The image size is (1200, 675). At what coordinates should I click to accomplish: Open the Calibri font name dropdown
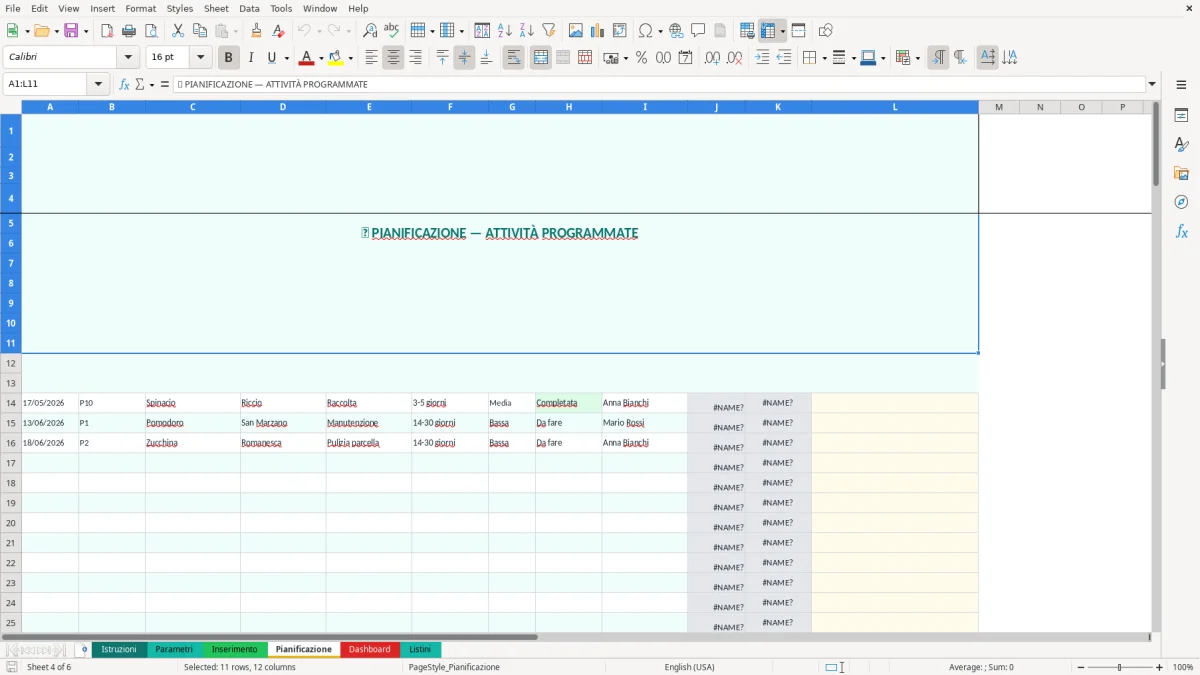coord(128,58)
